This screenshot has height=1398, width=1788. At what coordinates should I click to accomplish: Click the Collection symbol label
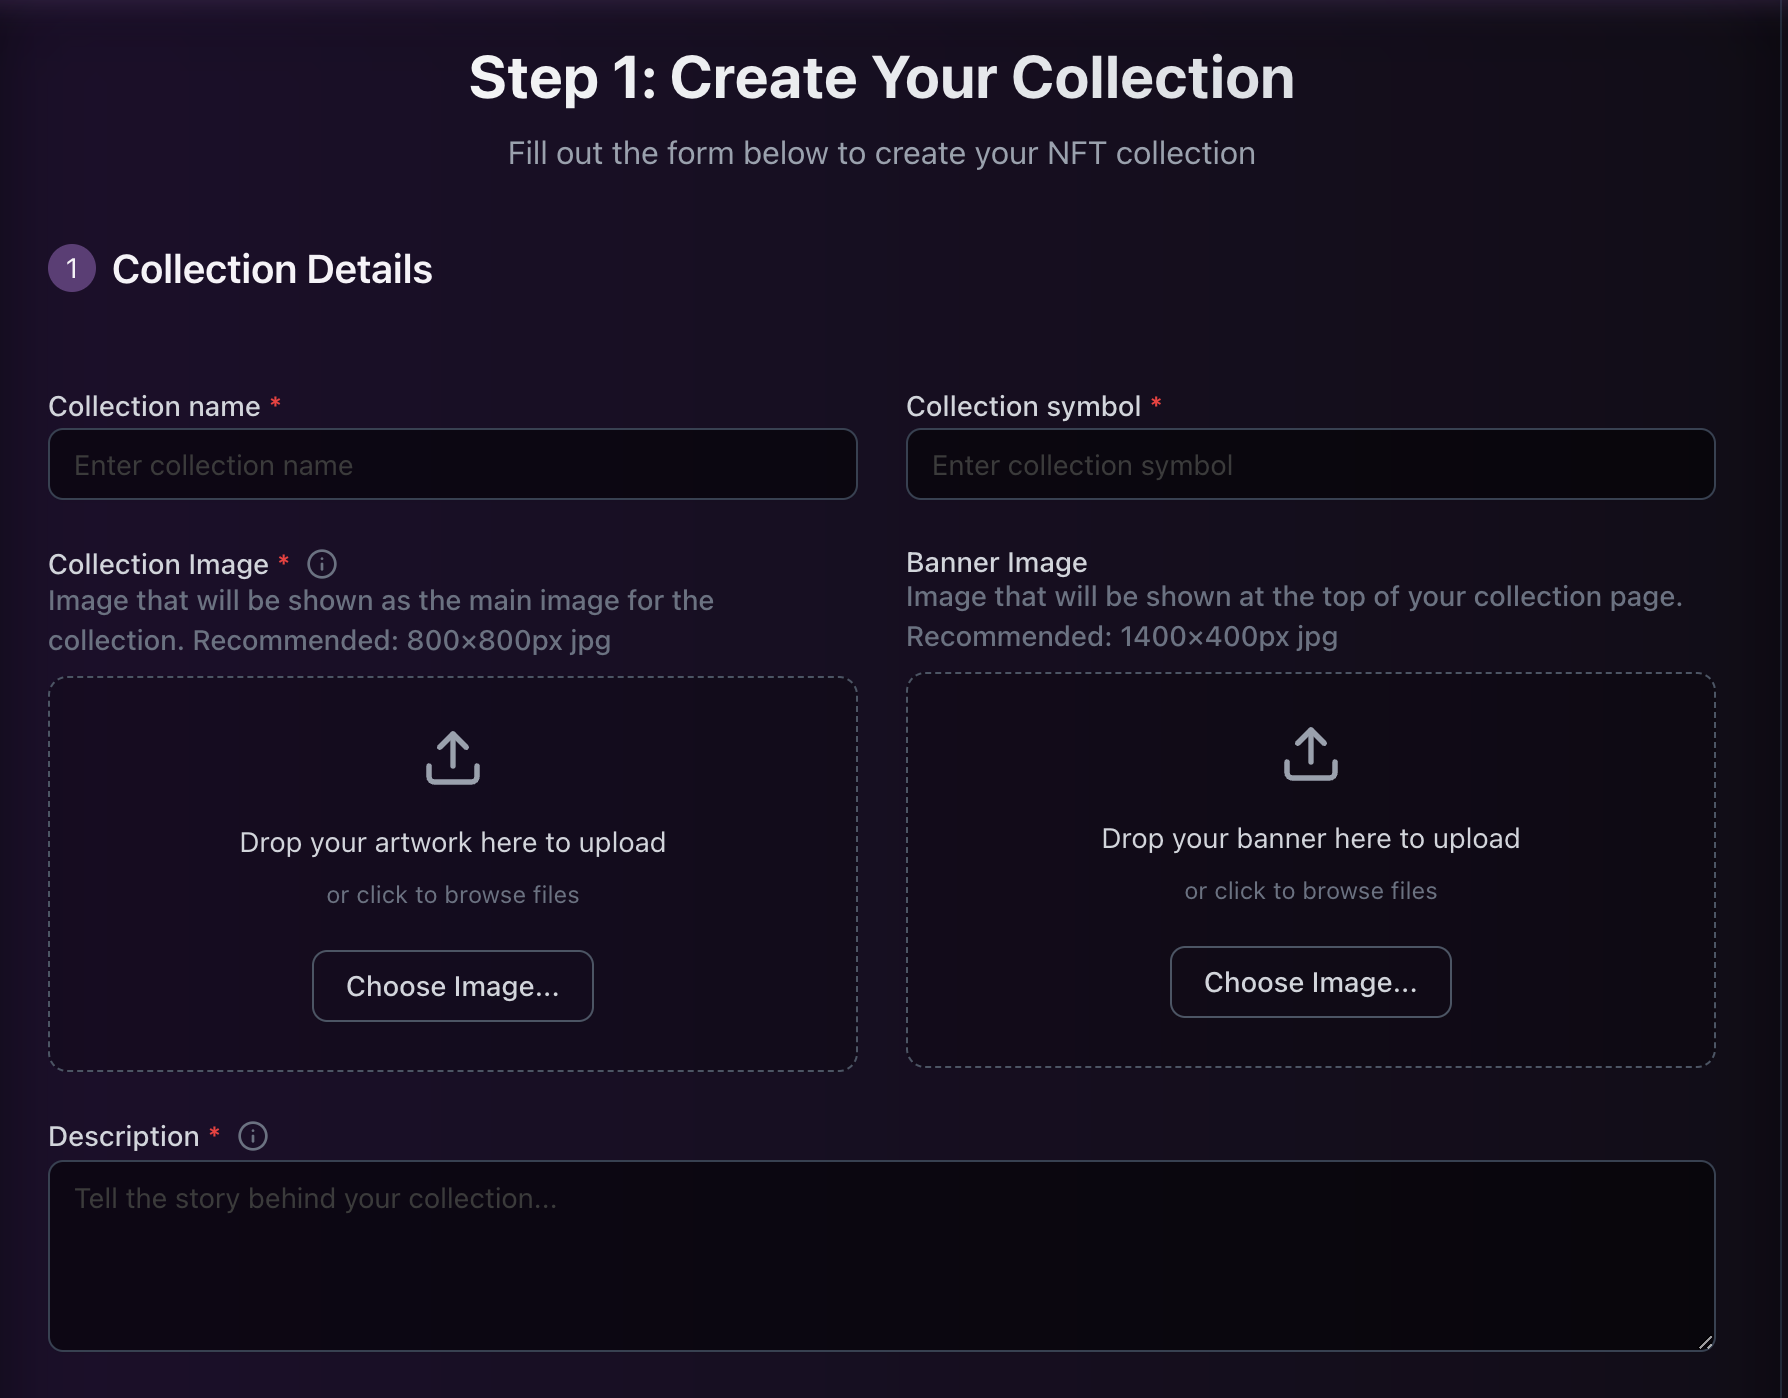[1023, 406]
